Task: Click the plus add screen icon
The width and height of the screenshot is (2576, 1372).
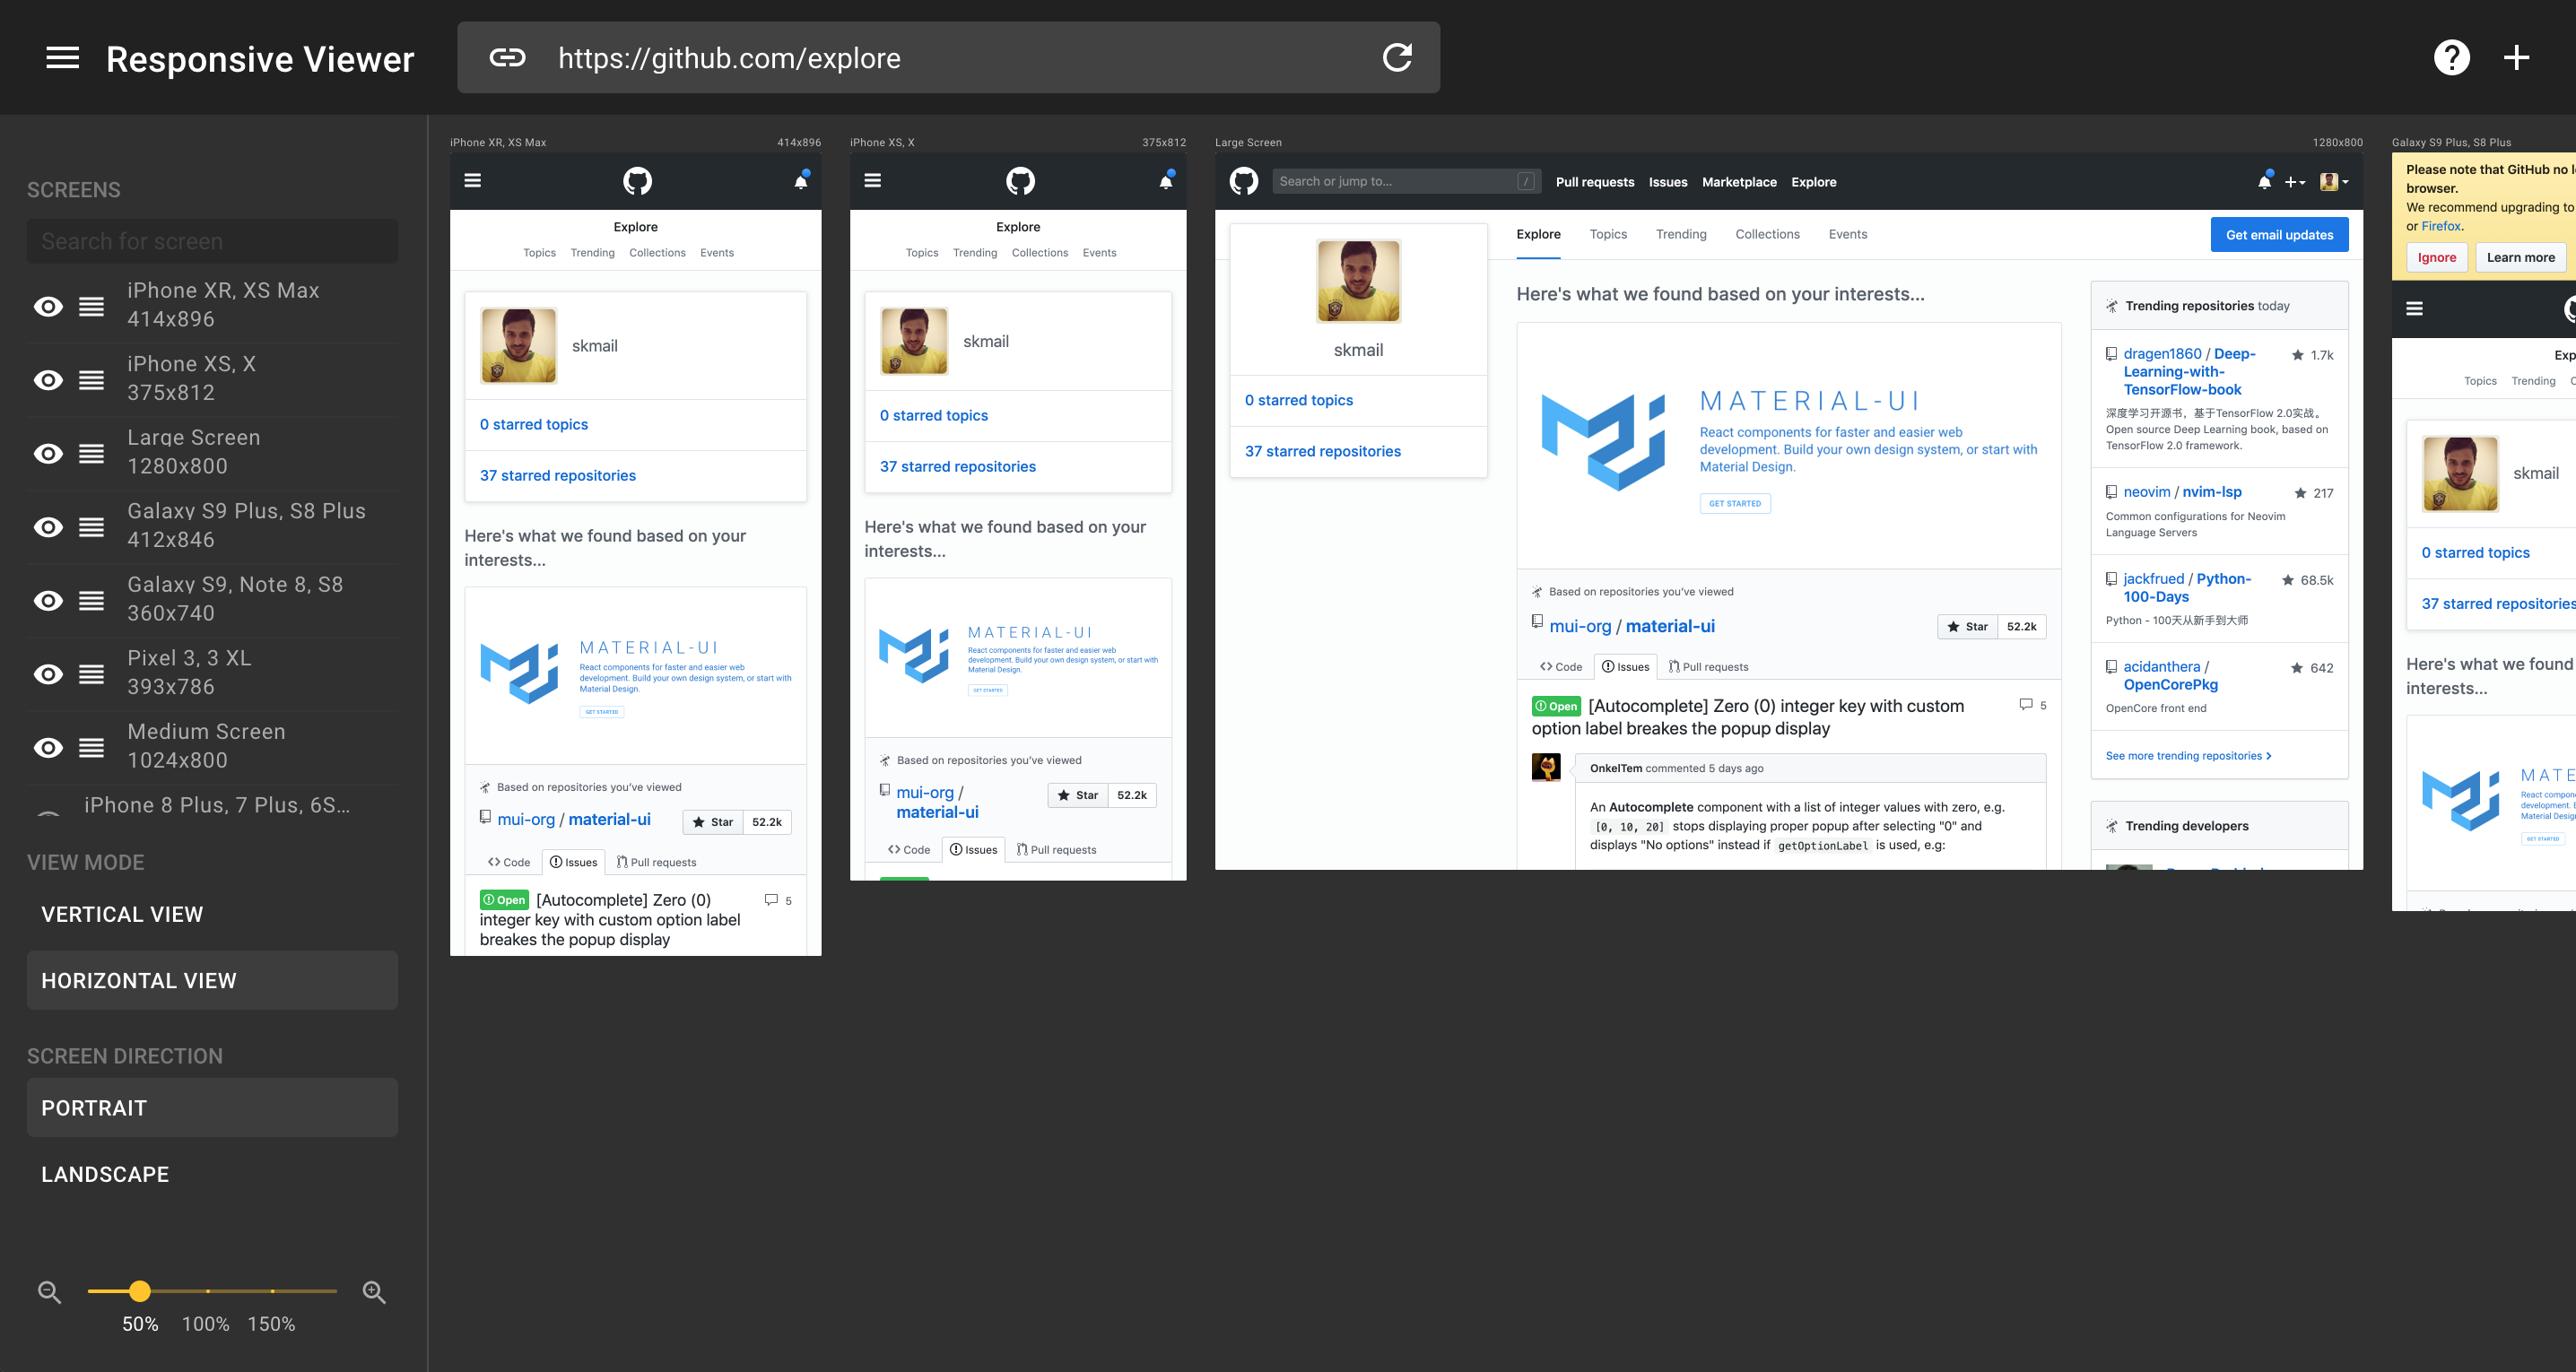Action: click(x=2516, y=58)
